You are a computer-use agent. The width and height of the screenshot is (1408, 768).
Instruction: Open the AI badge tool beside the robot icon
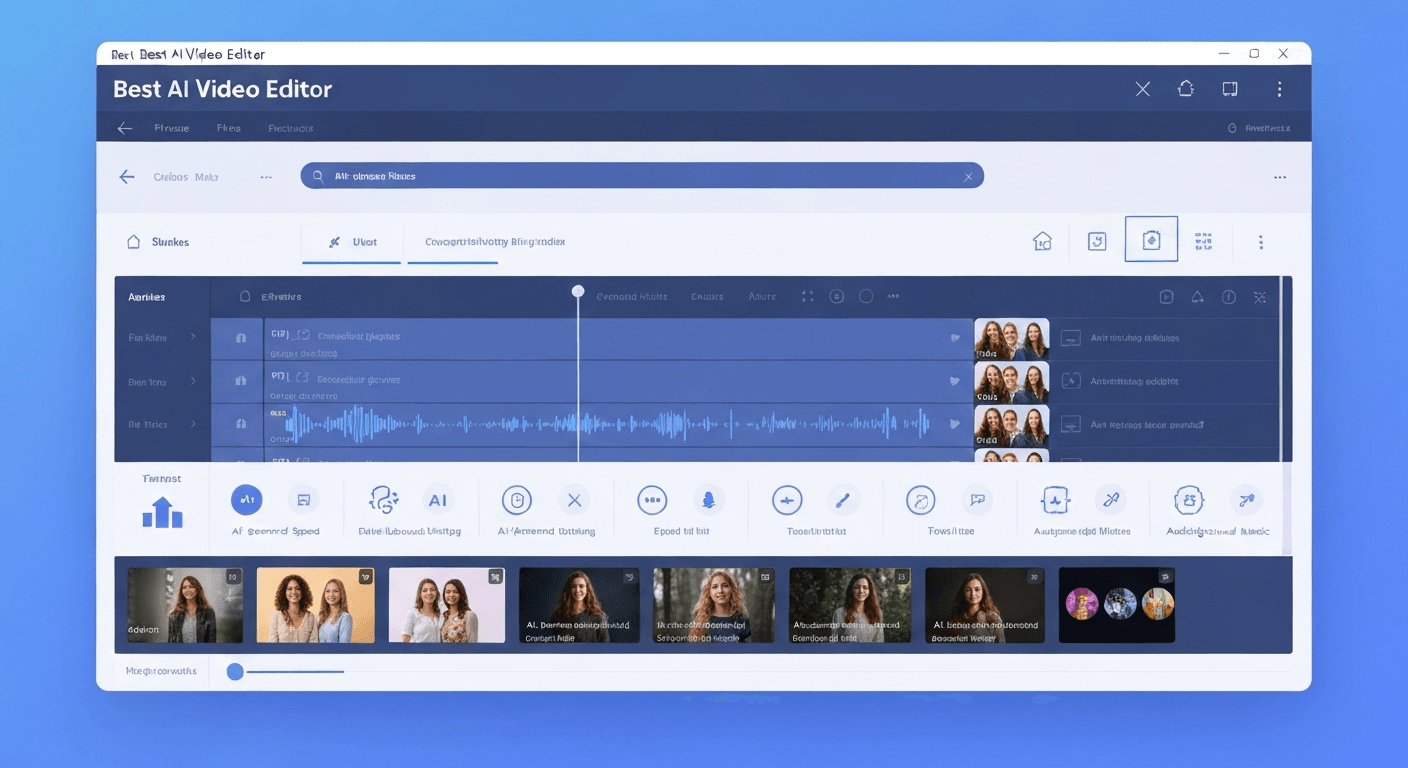(439, 500)
